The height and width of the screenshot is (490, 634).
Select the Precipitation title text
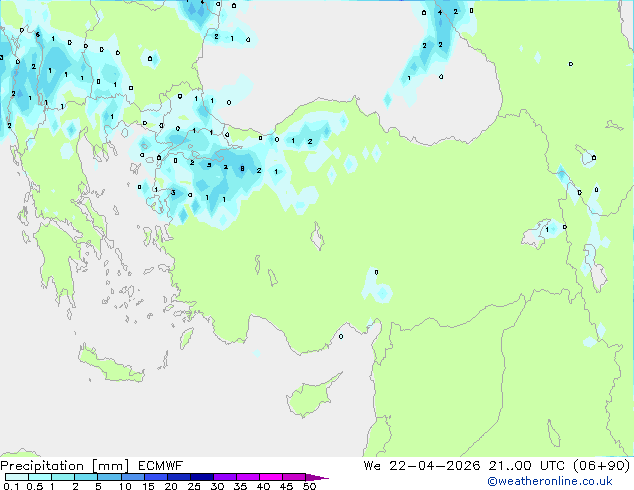point(42,466)
